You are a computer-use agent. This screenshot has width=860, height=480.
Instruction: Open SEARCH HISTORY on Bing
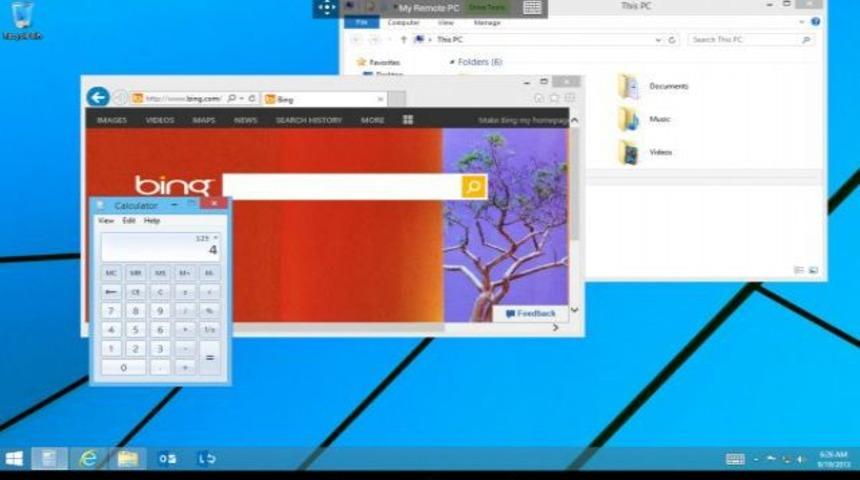(x=309, y=120)
